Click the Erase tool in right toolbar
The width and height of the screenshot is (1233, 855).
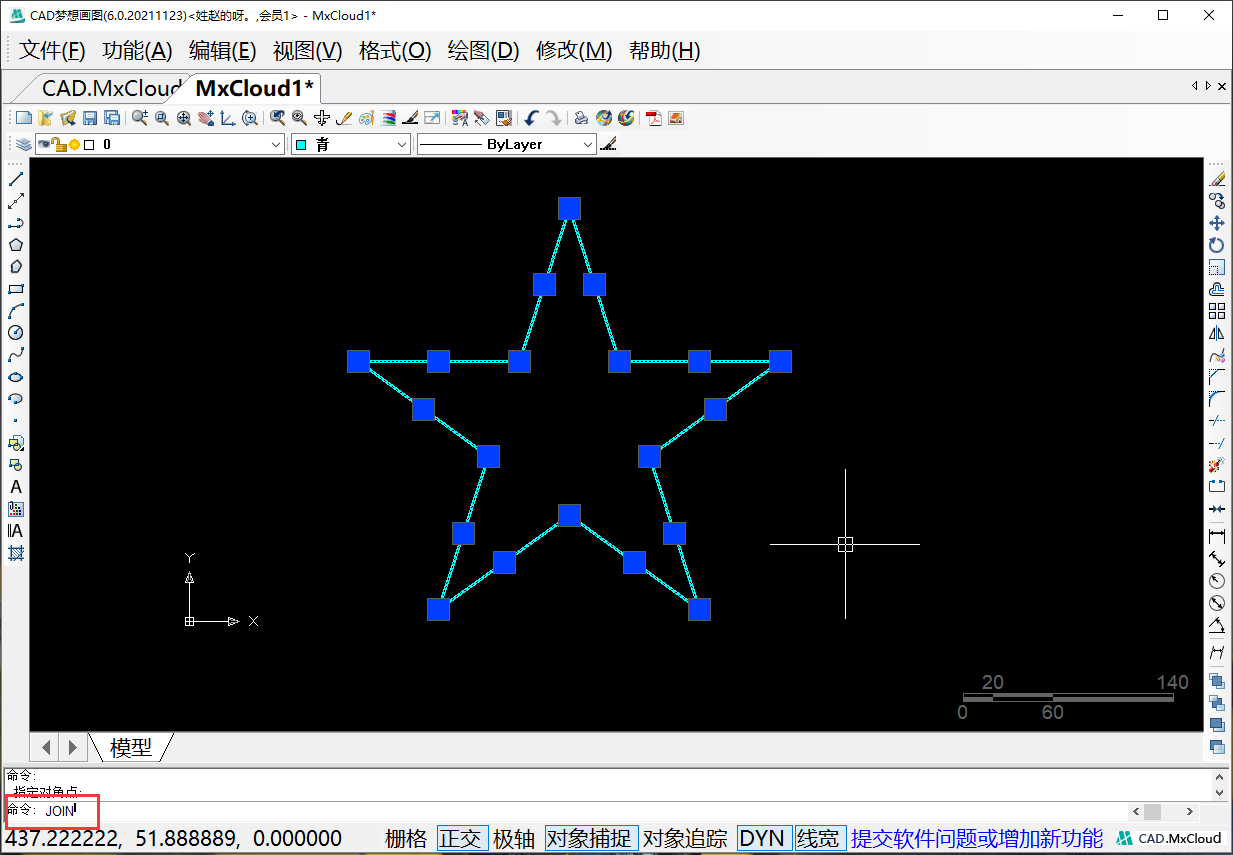pos(1217,179)
